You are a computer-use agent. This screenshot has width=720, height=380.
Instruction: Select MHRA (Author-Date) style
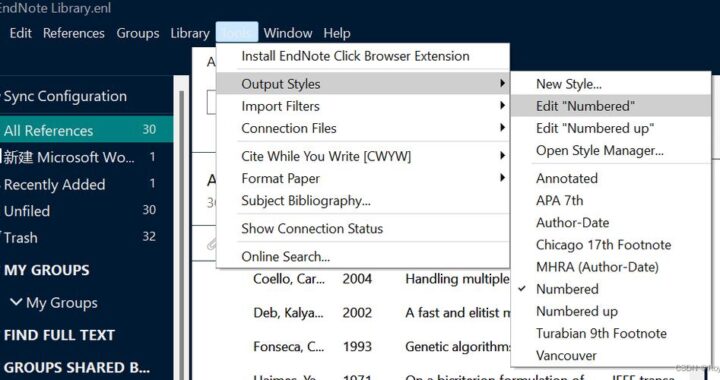point(611,267)
